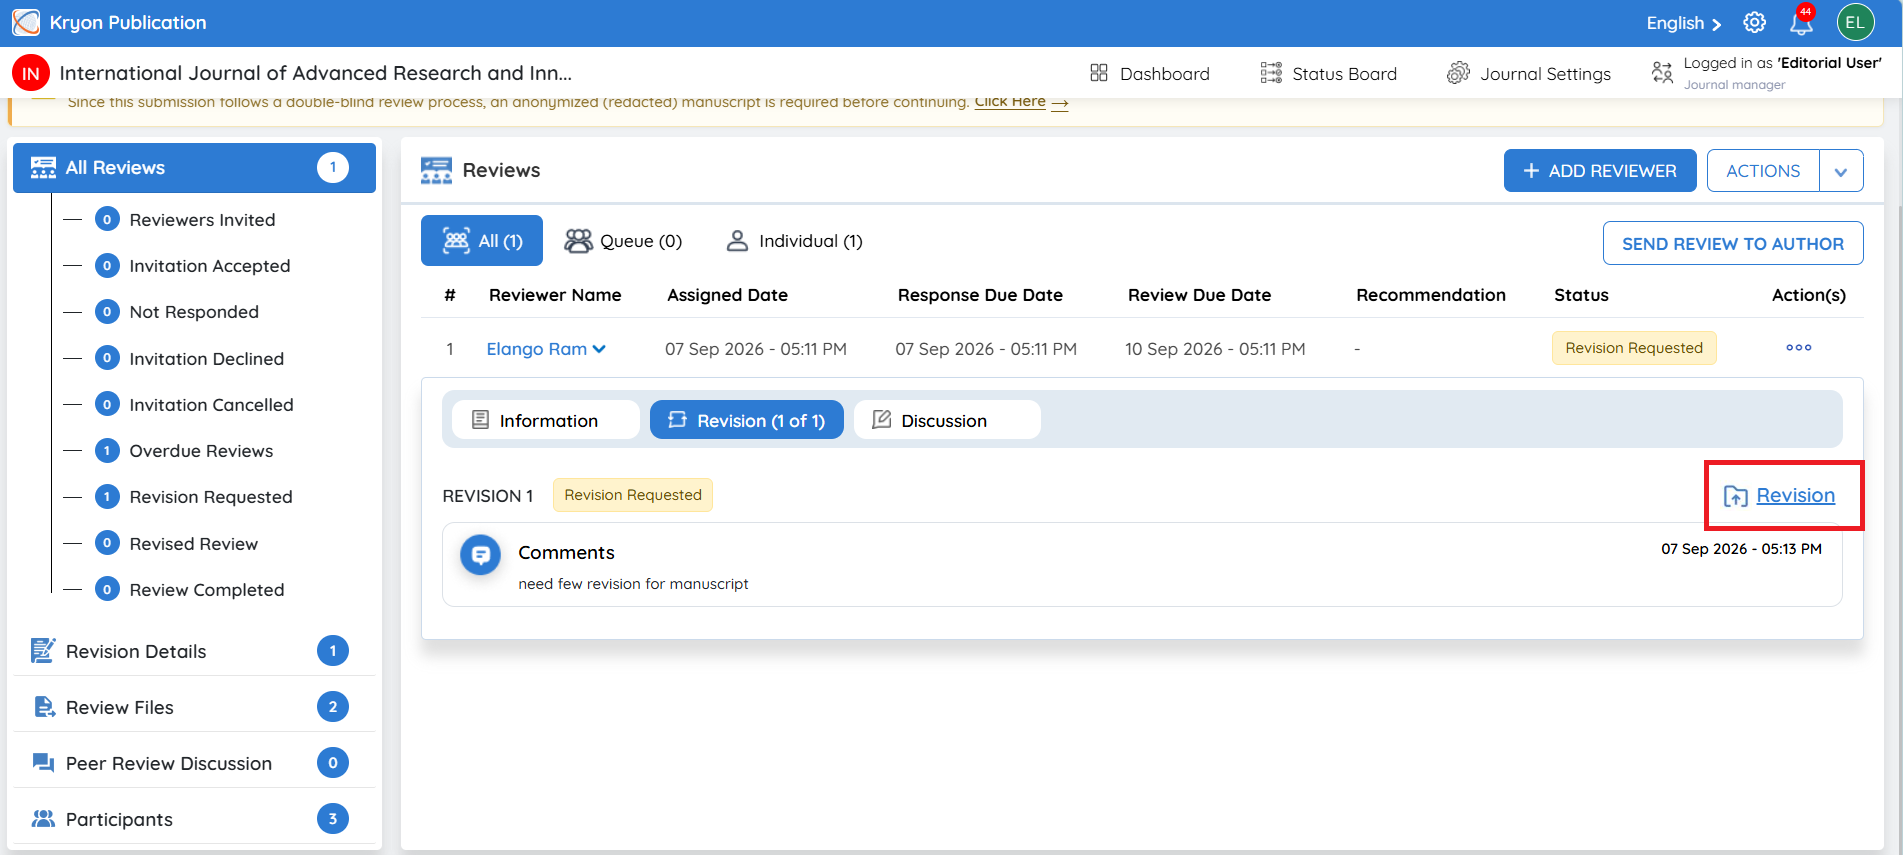1903x855 pixels.
Task: Click the ADD REVIEWER button
Action: pyautogui.click(x=1599, y=171)
